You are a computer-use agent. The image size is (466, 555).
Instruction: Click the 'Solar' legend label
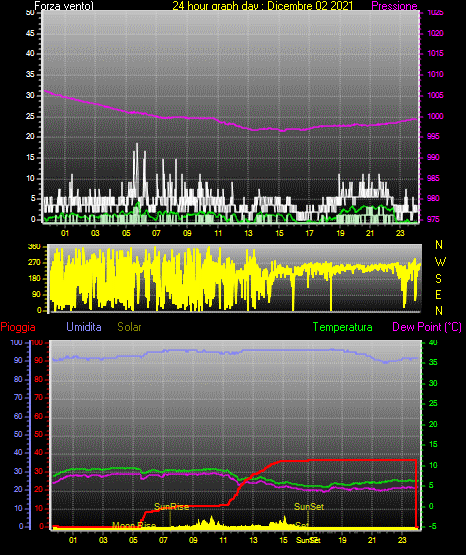129,327
